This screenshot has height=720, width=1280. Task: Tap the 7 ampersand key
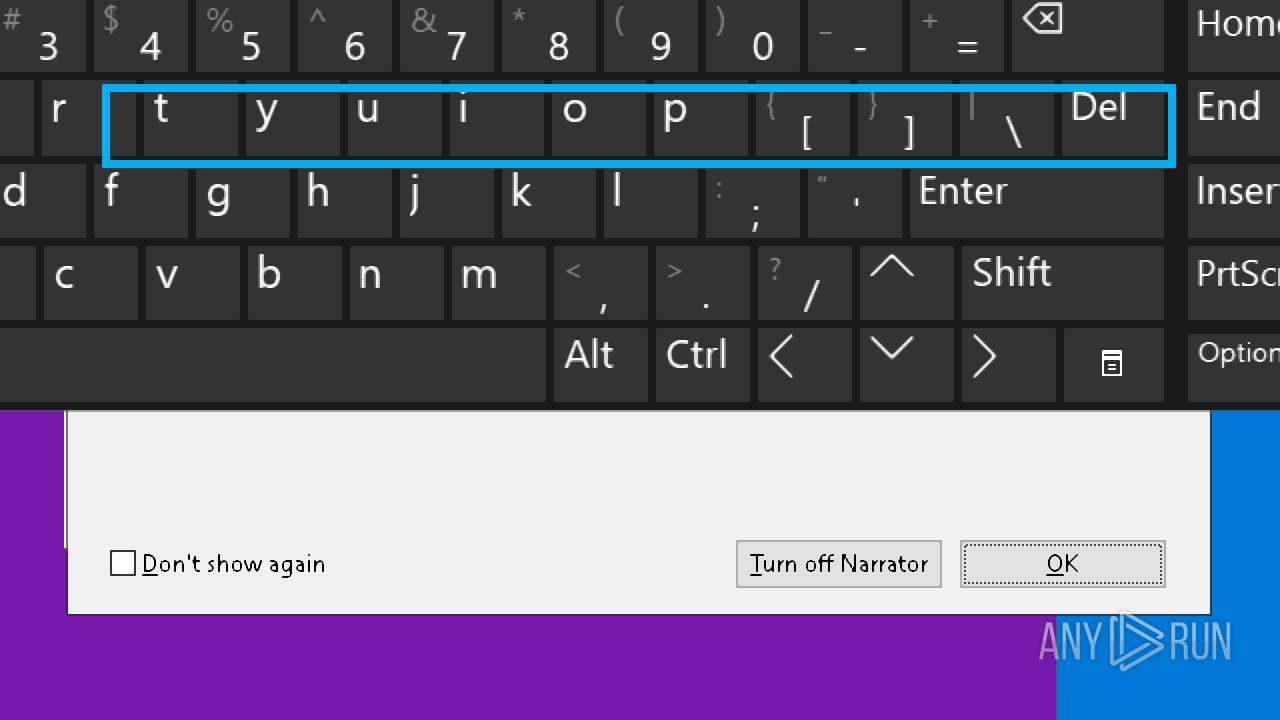pos(446,36)
